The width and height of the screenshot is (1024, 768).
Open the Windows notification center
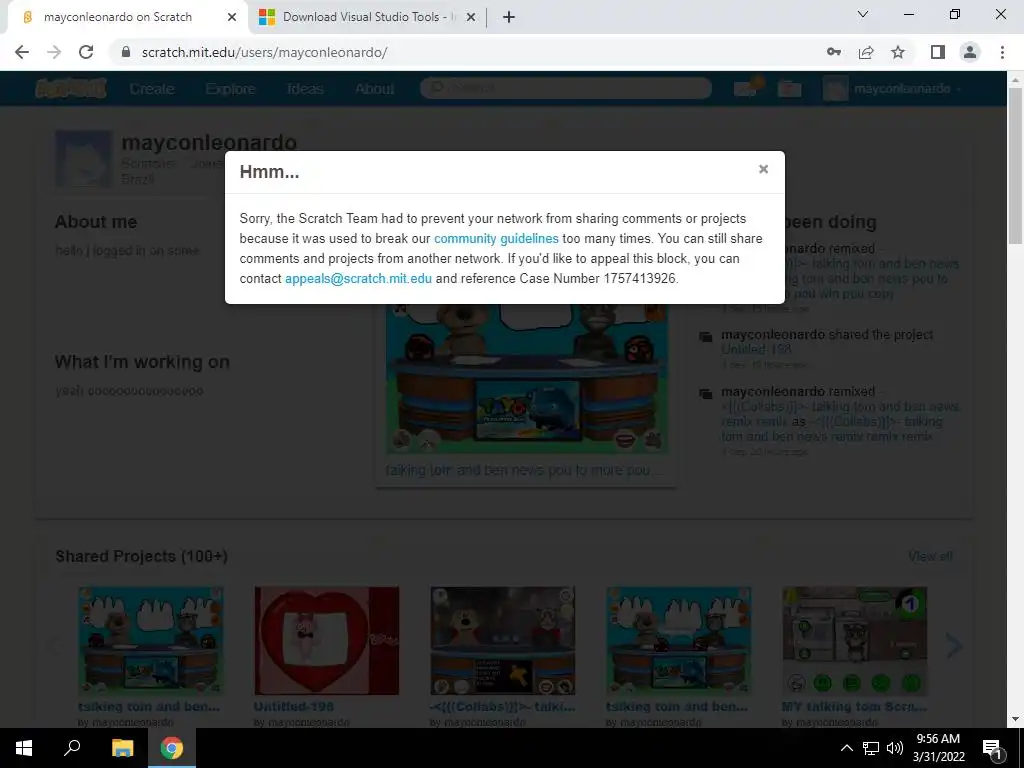coord(992,748)
